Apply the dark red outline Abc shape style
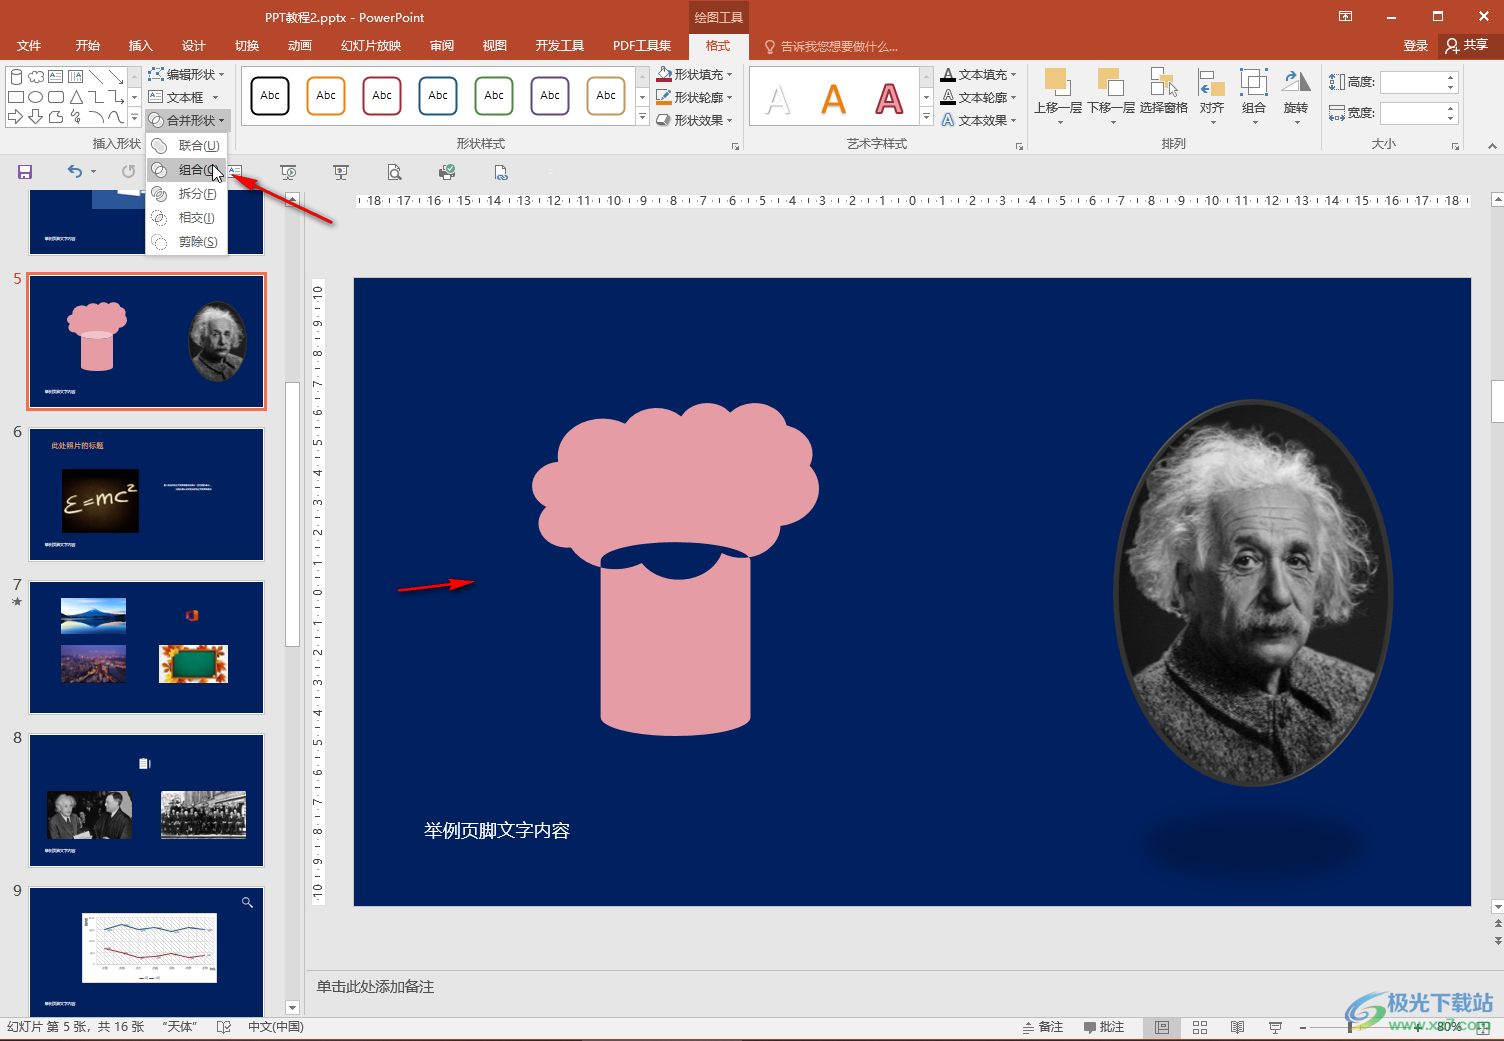Image resolution: width=1504 pixels, height=1041 pixels. click(382, 96)
